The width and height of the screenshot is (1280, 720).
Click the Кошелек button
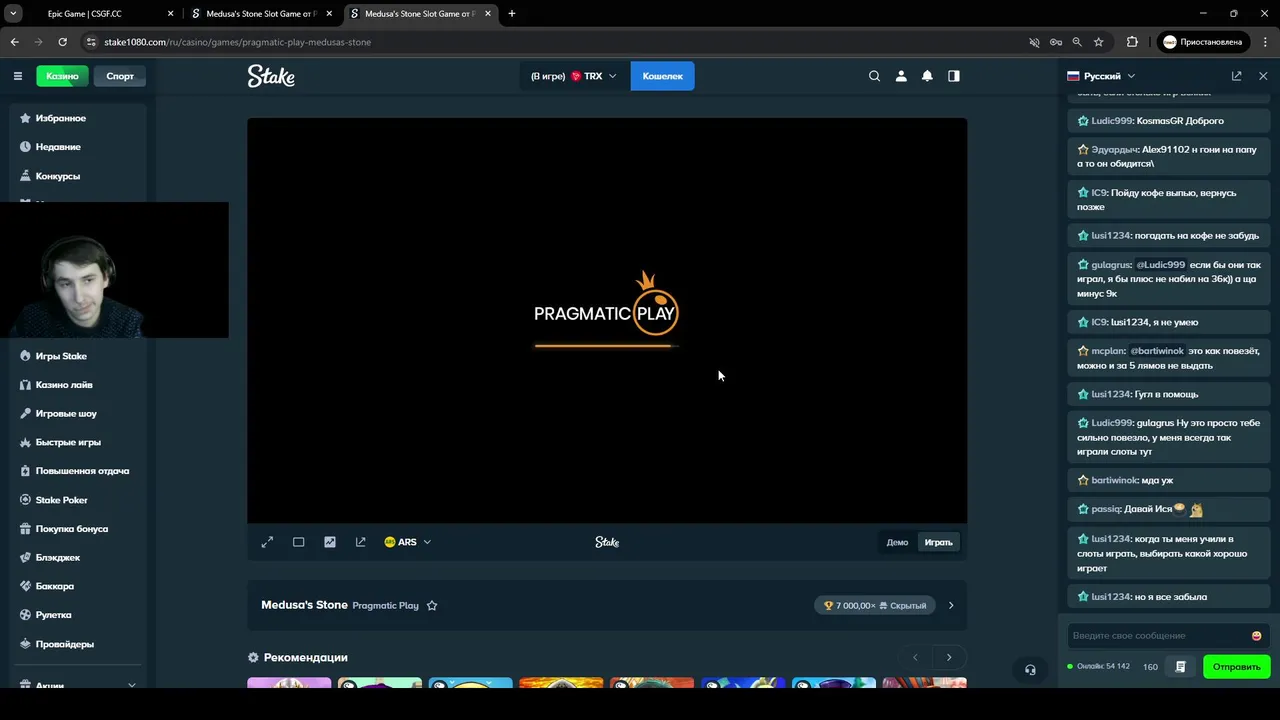(x=662, y=76)
